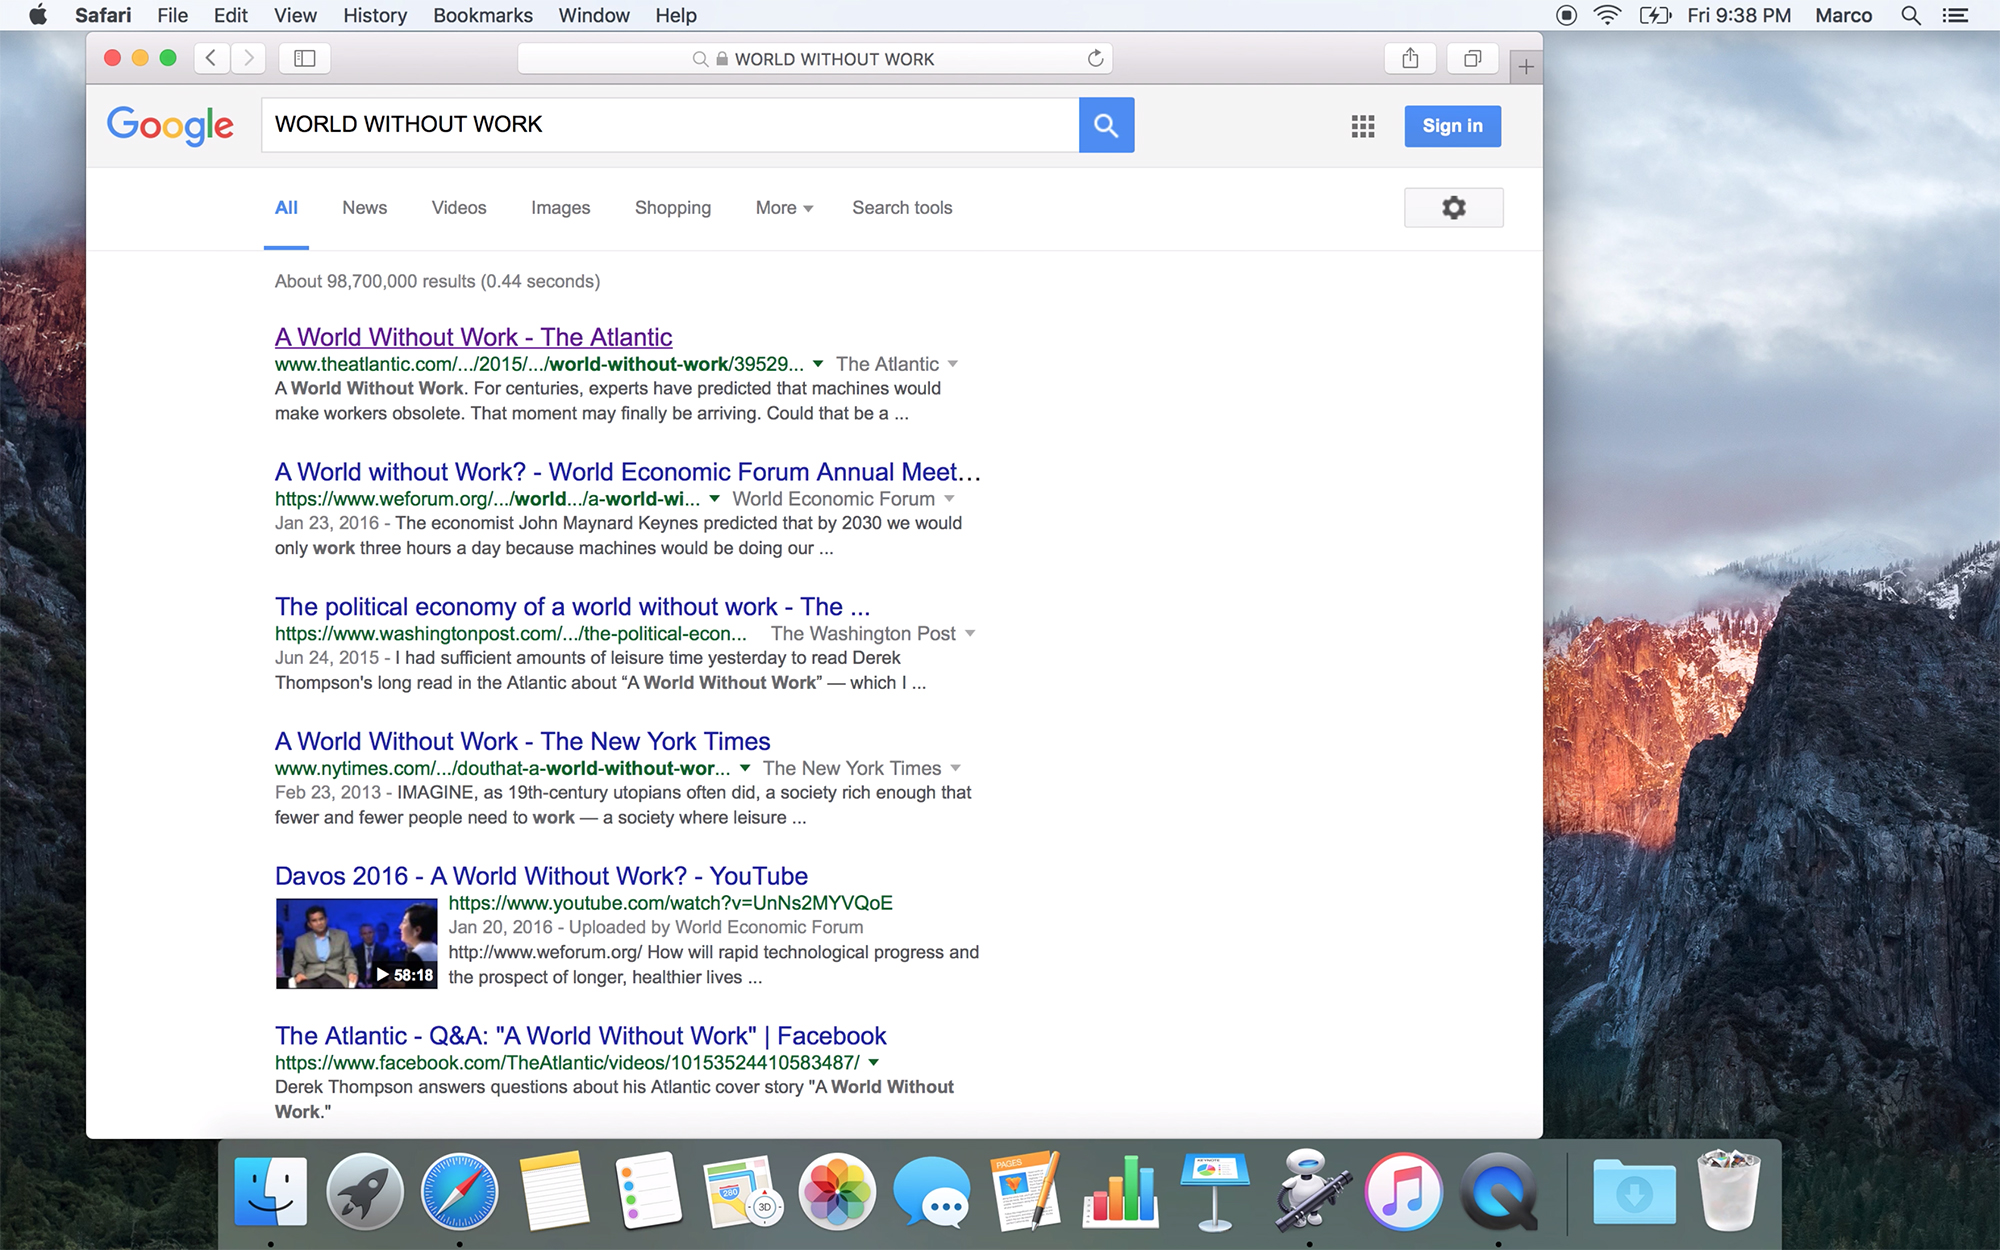The width and height of the screenshot is (2000, 1250).
Task: Expand green arrow beside theatlantic.com URL
Action: point(818,364)
